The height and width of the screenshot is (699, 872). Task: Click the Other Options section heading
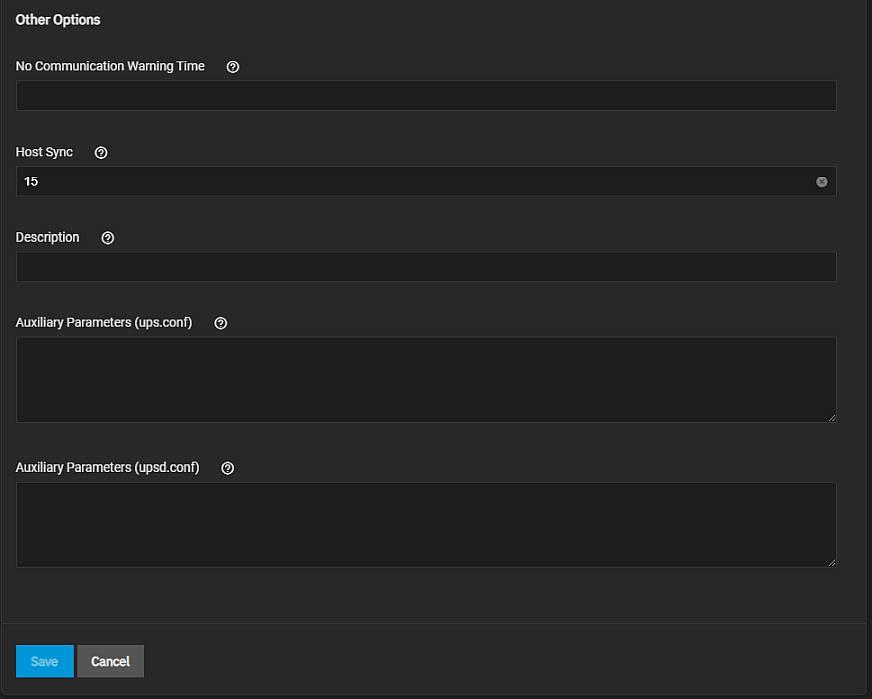(x=58, y=20)
